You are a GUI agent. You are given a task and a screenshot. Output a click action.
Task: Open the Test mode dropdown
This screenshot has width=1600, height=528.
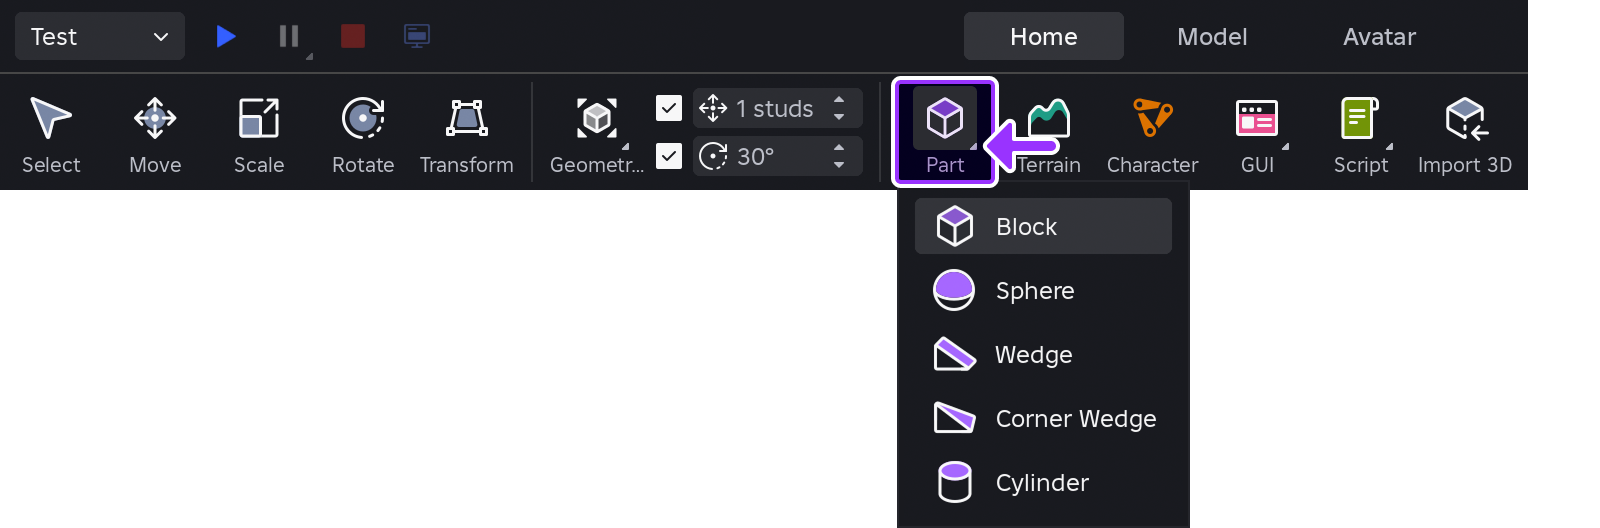point(100,37)
